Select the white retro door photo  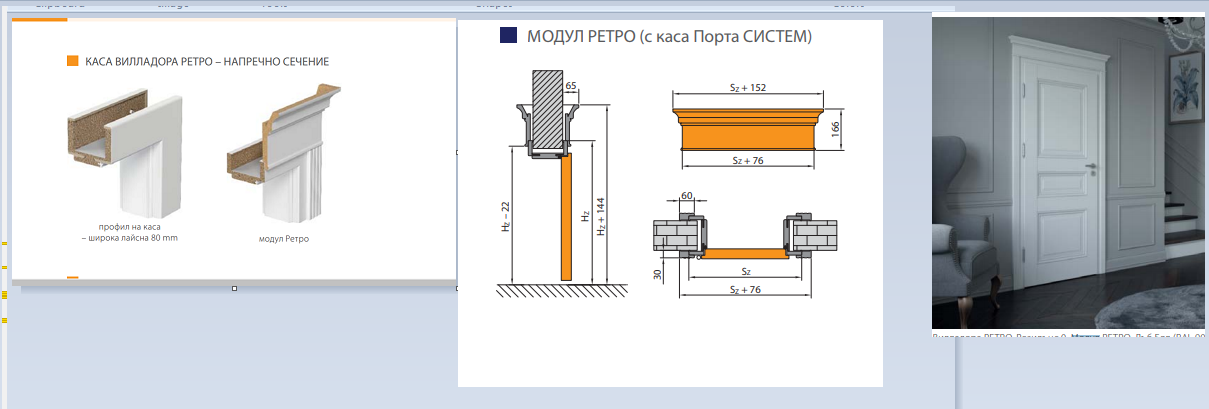tap(1069, 172)
